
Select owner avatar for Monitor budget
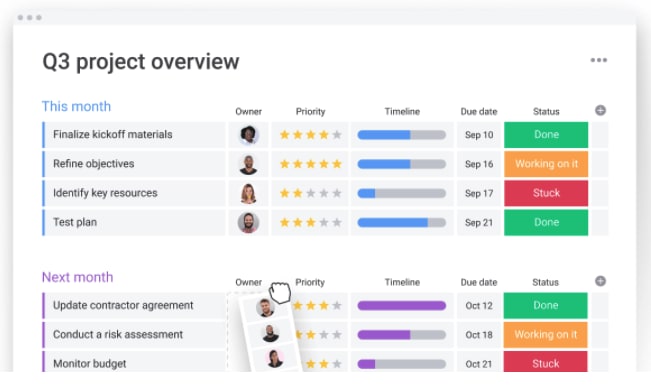click(x=275, y=359)
